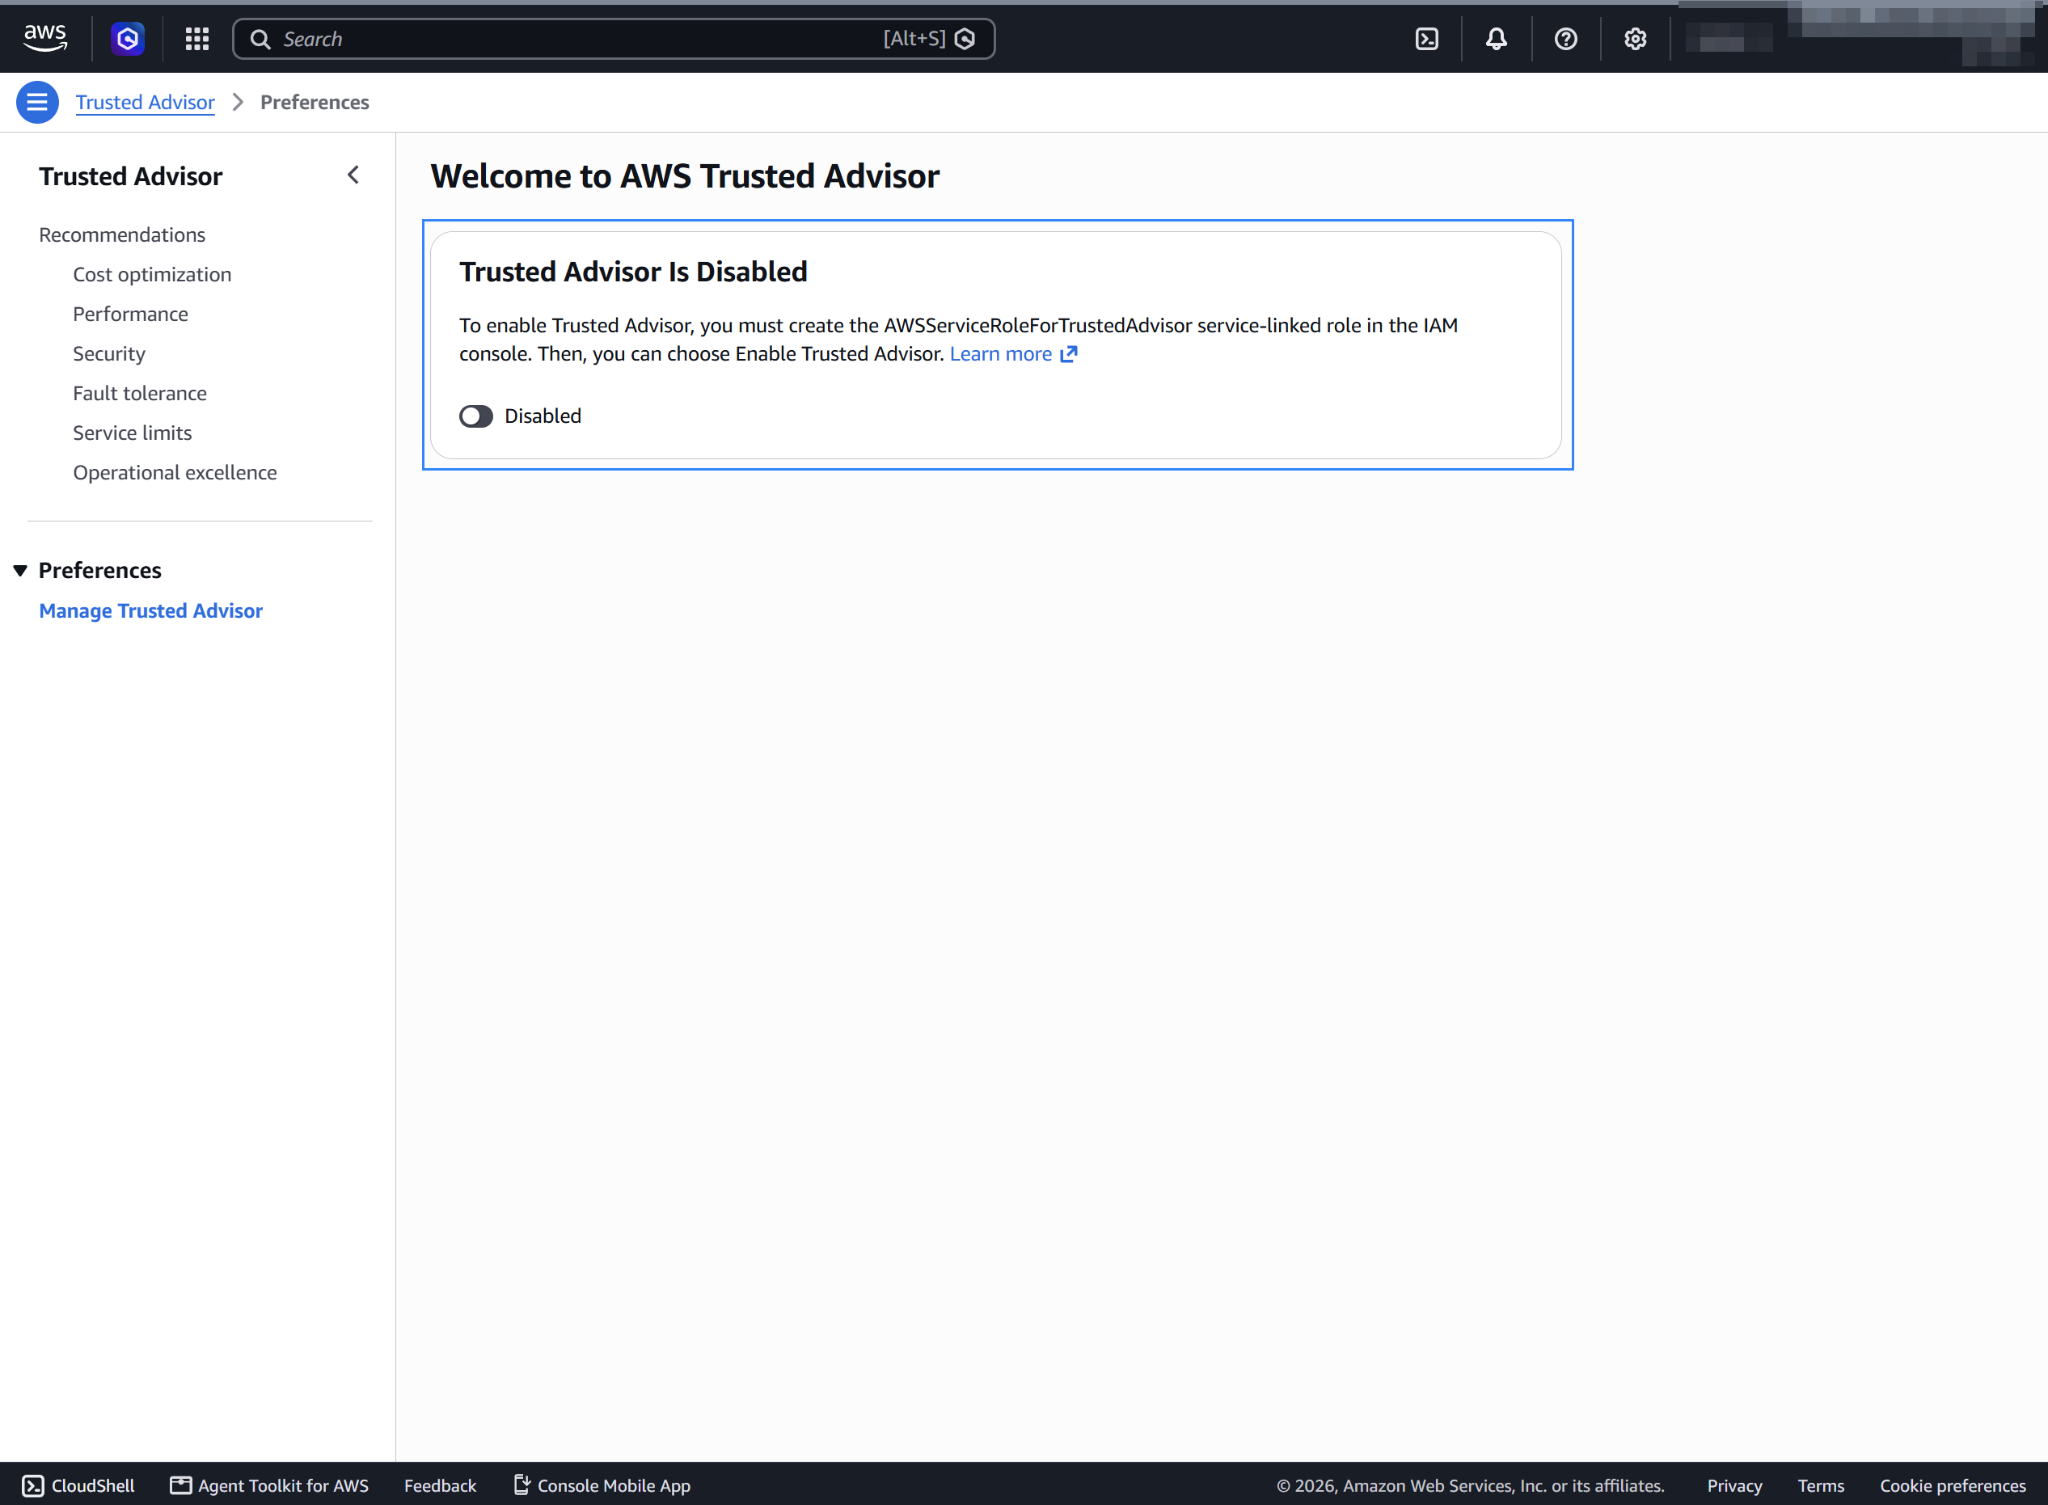Select Performance in sidebar
The height and width of the screenshot is (1505, 2048).
[x=130, y=314]
